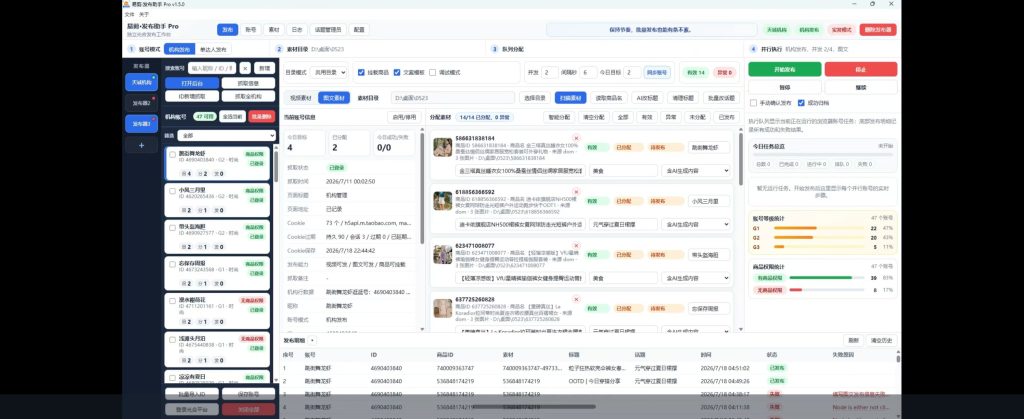This screenshot has width=1024, height=419.
Task: Switch to the 素材 top tab
Action: click(272, 29)
